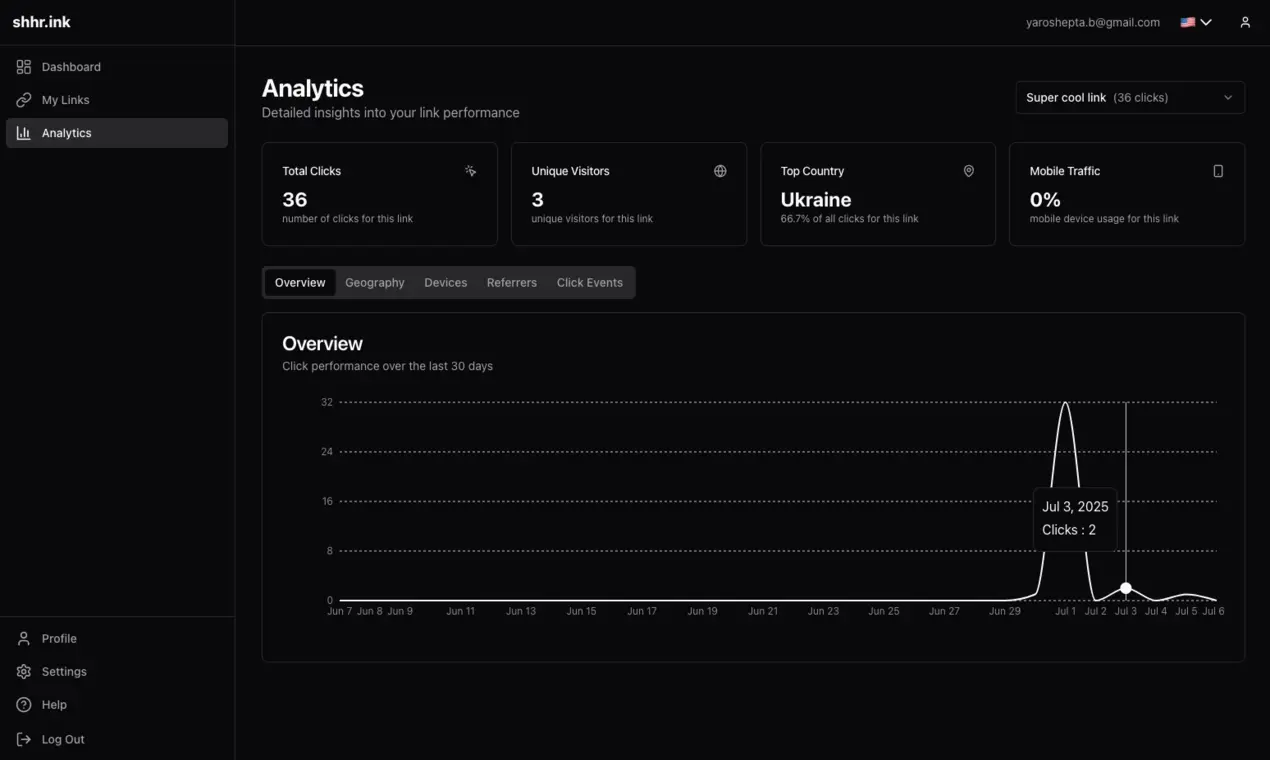Click the 32 y-axis value
The width and height of the screenshot is (1270, 760).
[327, 402]
